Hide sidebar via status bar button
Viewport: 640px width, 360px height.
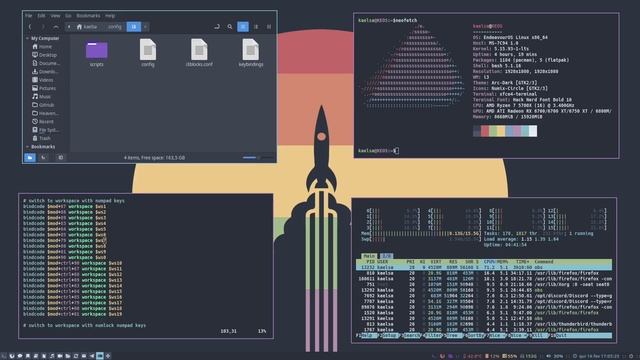click(60, 158)
